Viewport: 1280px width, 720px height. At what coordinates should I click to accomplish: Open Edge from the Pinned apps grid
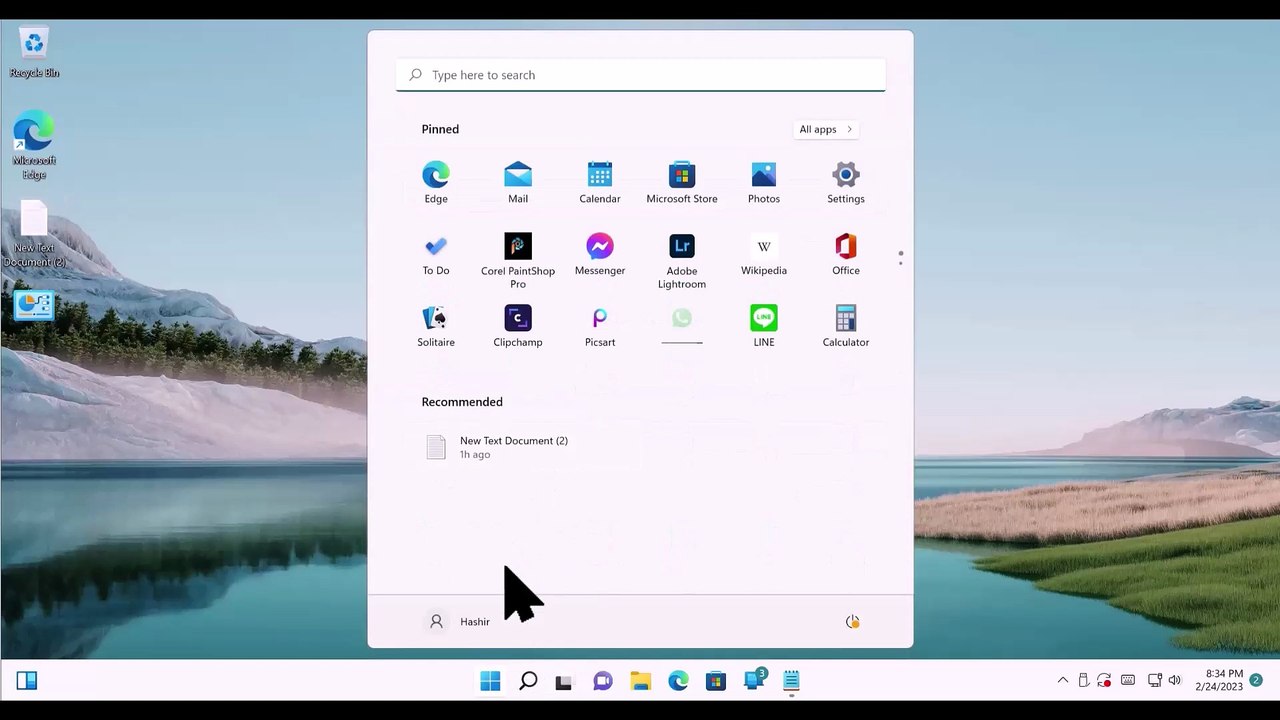point(436,183)
